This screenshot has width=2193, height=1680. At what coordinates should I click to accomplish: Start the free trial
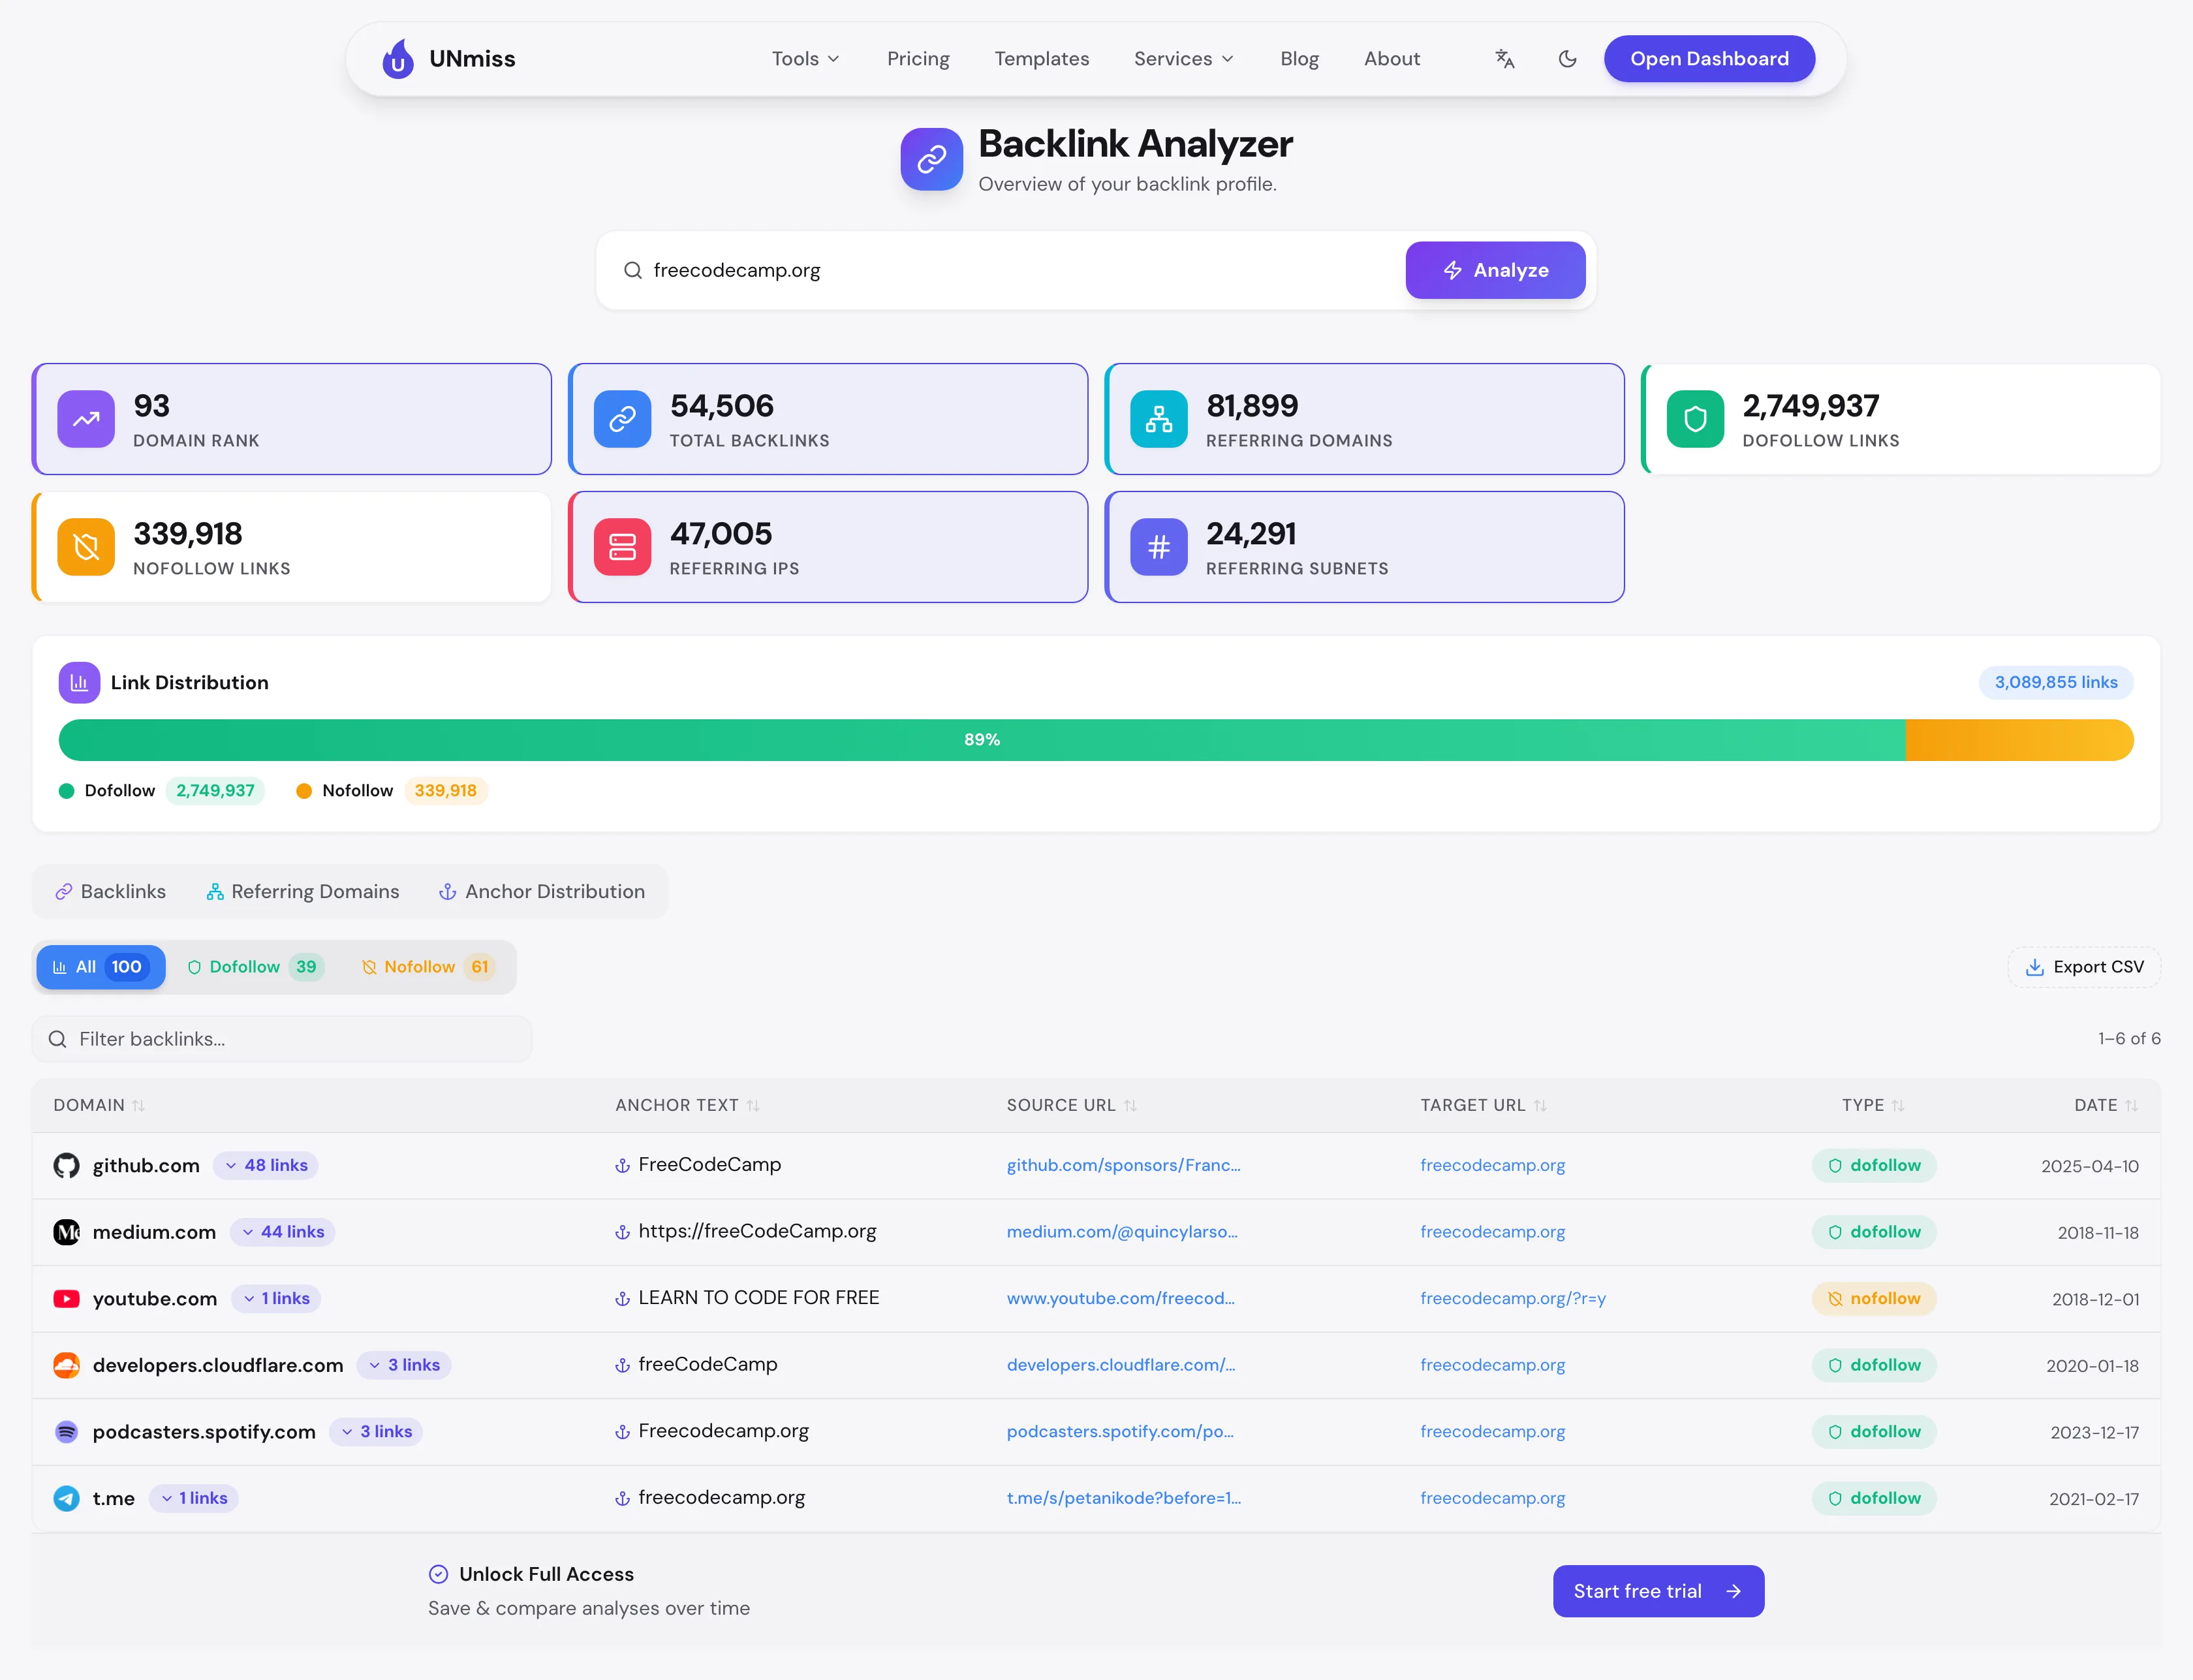point(1658,1591)
